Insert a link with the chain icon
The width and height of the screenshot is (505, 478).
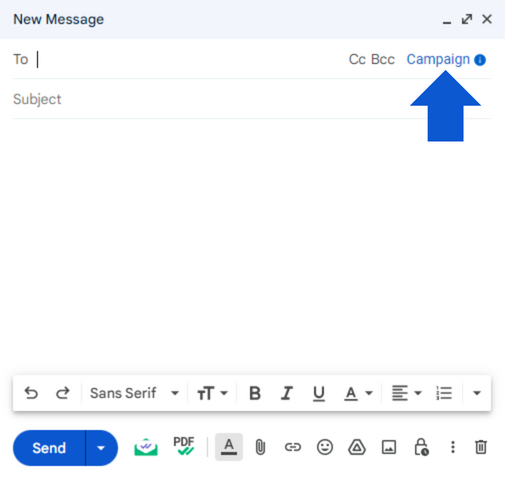[x=293, y=447]
